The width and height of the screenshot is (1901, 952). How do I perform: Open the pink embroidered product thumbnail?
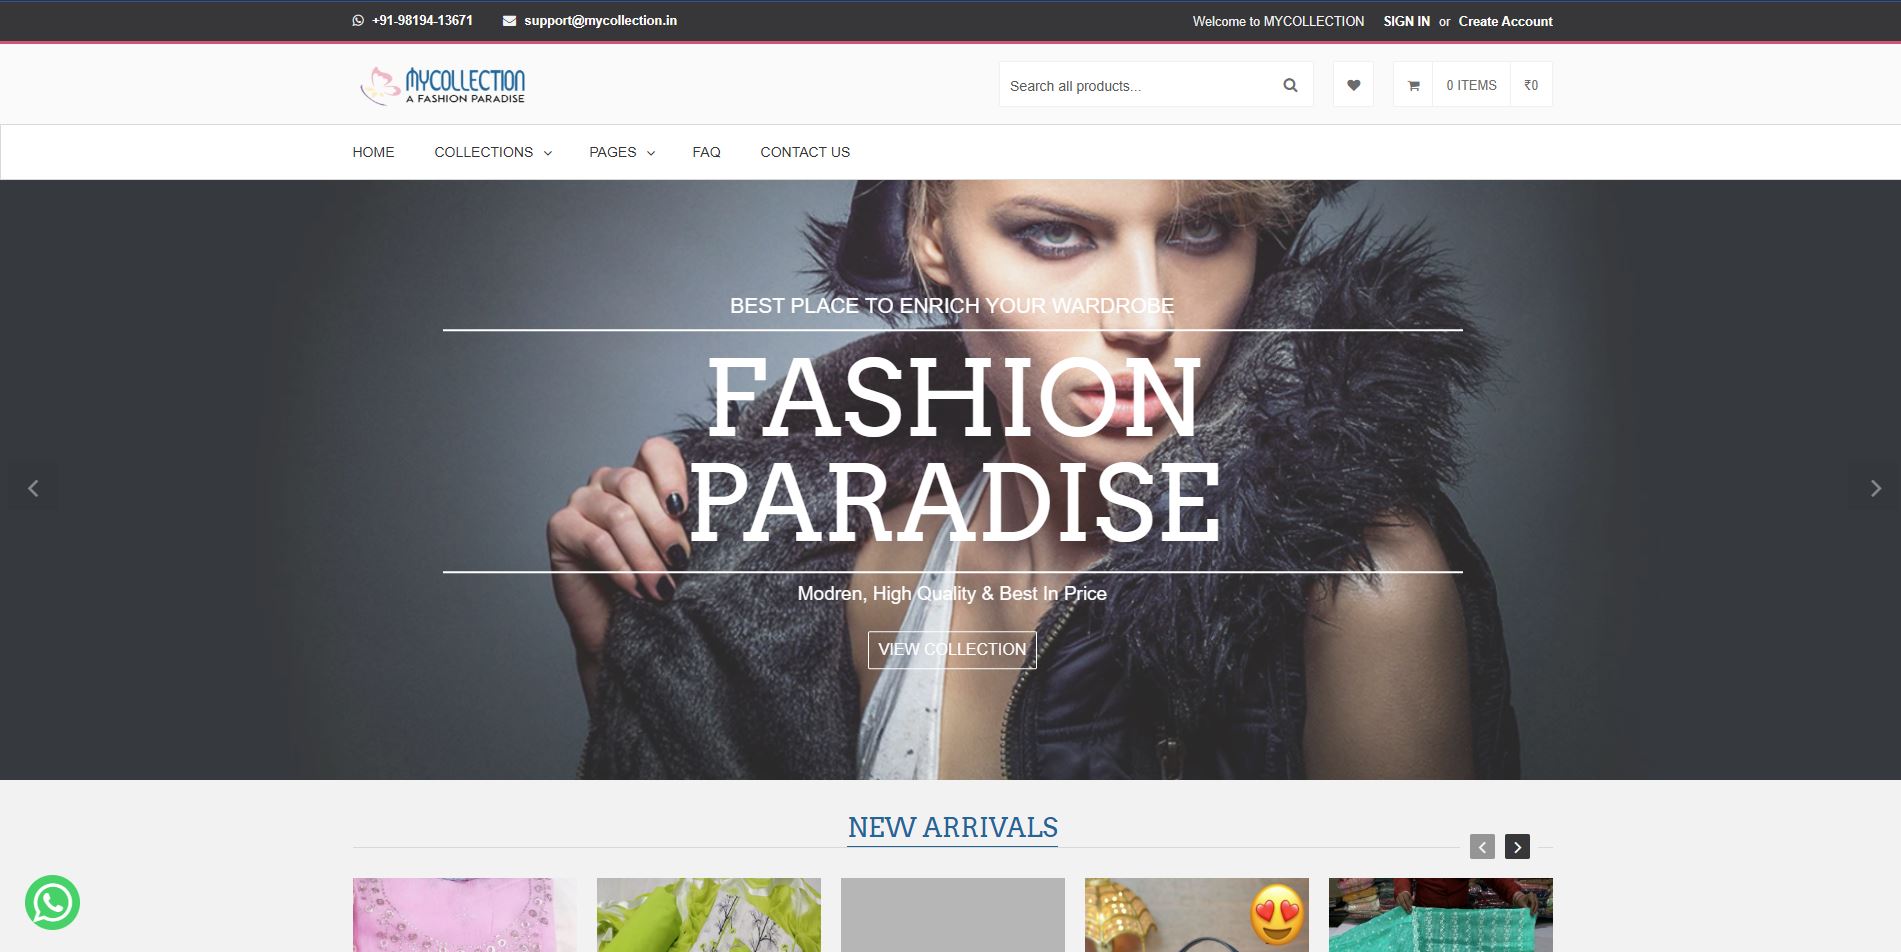(x=465, y=915)
